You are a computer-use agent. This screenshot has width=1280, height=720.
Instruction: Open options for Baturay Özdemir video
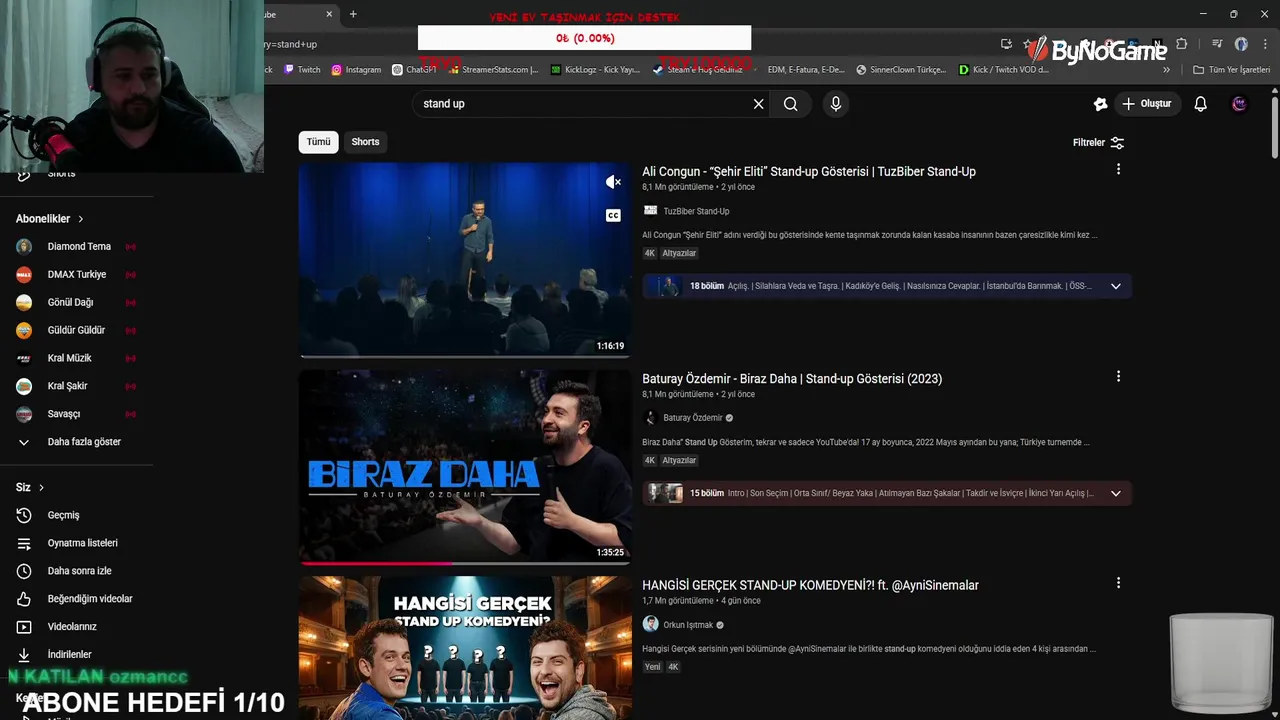(x=1118, y=377)
